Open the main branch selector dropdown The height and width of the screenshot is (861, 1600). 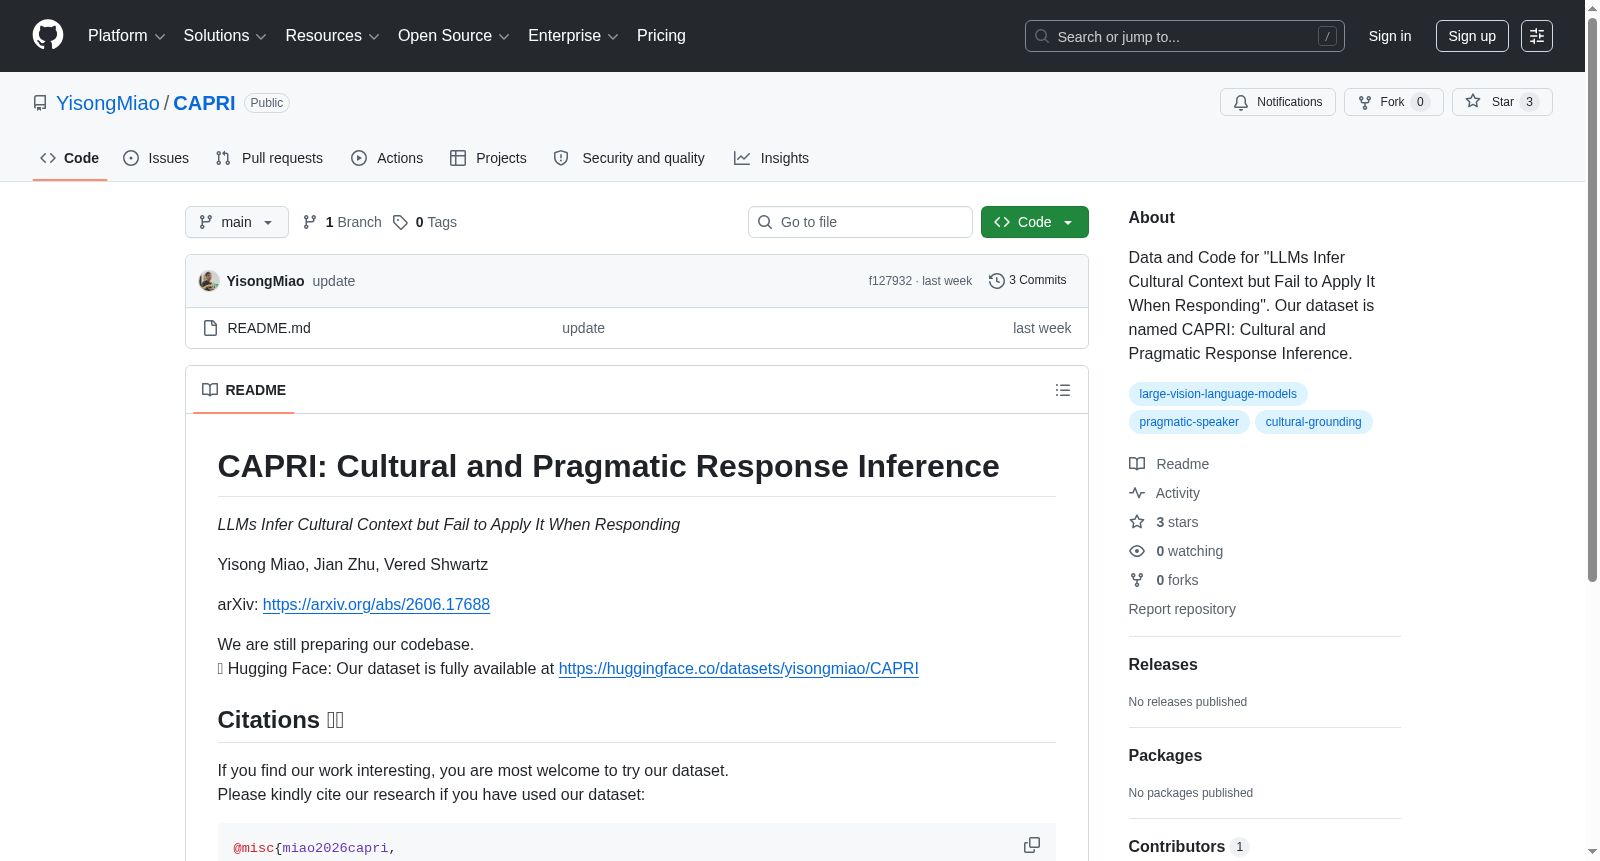[237, 222]
